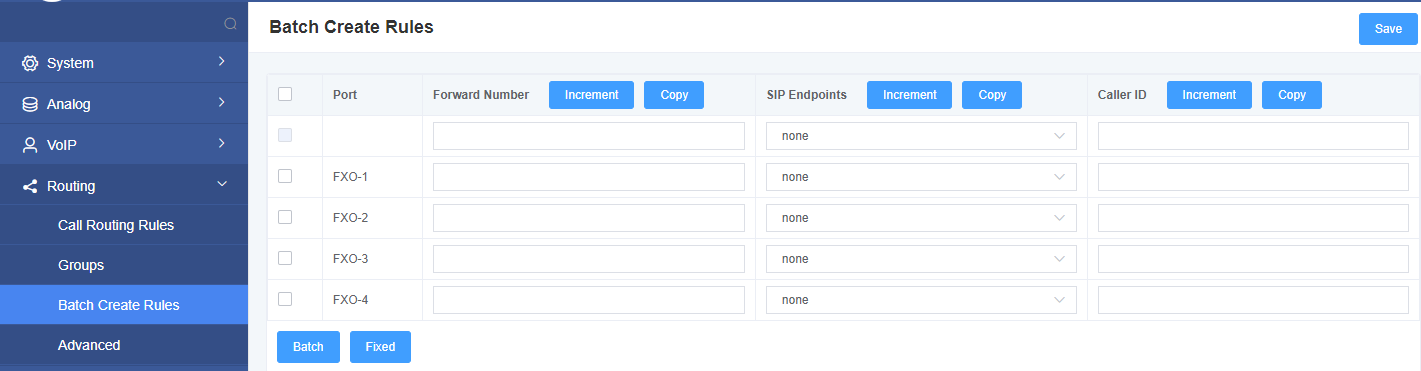Click Increment for Caller ID
Screen dimensions: 1421x371
[1209, 95]
